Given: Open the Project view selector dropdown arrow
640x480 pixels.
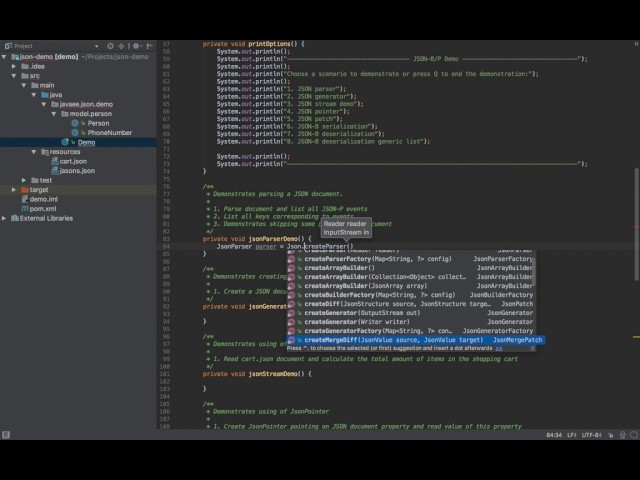Looking at the screenshot, I should point(96,46).
